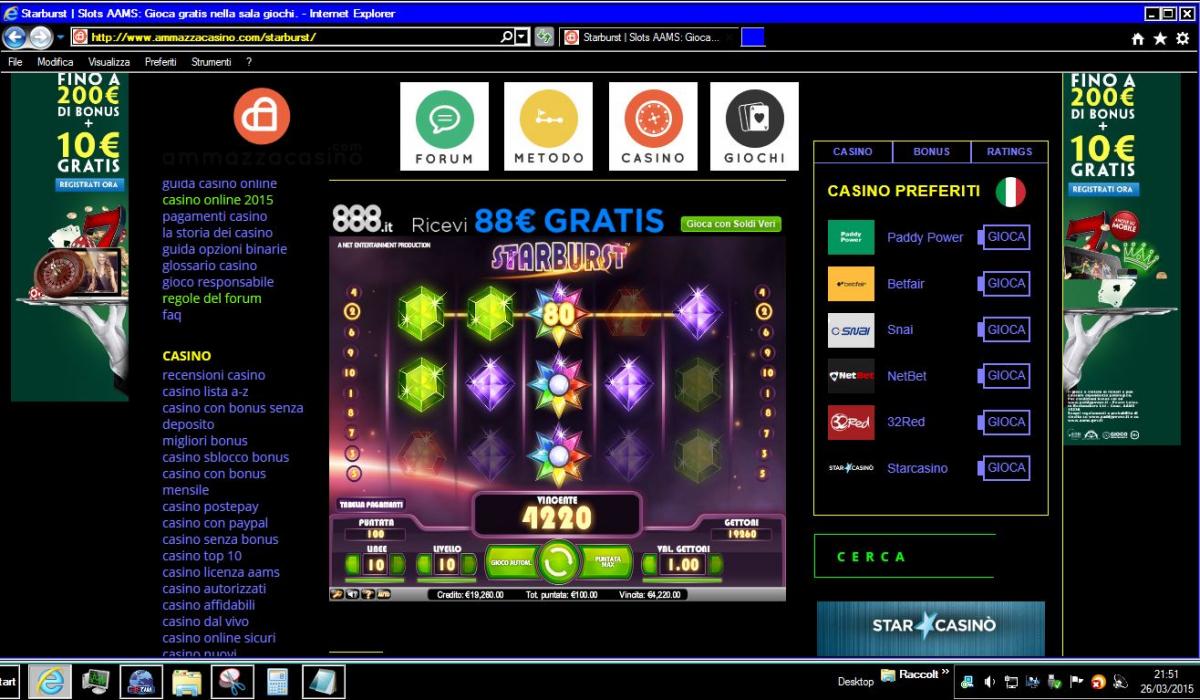The width and height of the screenshot is (1200, 700).
Task: Open the slot help question mark icon
Action: (367, 594)
